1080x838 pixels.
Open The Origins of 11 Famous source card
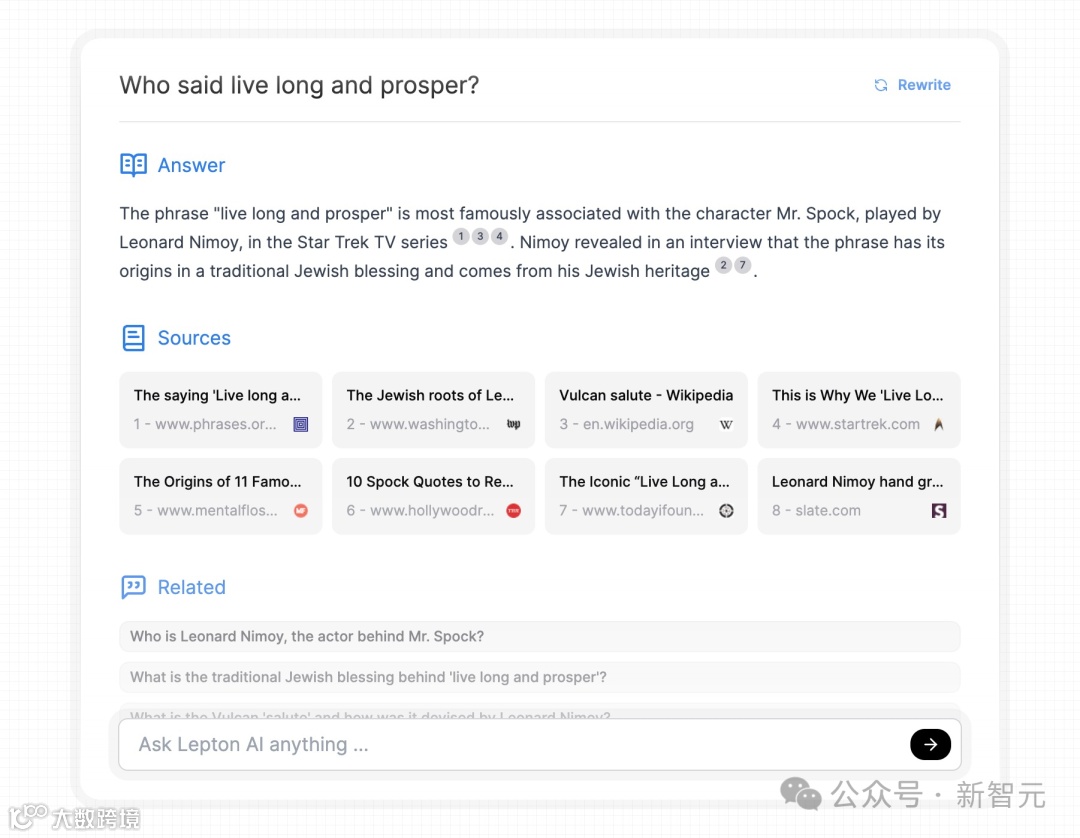(x=220, y=495)
